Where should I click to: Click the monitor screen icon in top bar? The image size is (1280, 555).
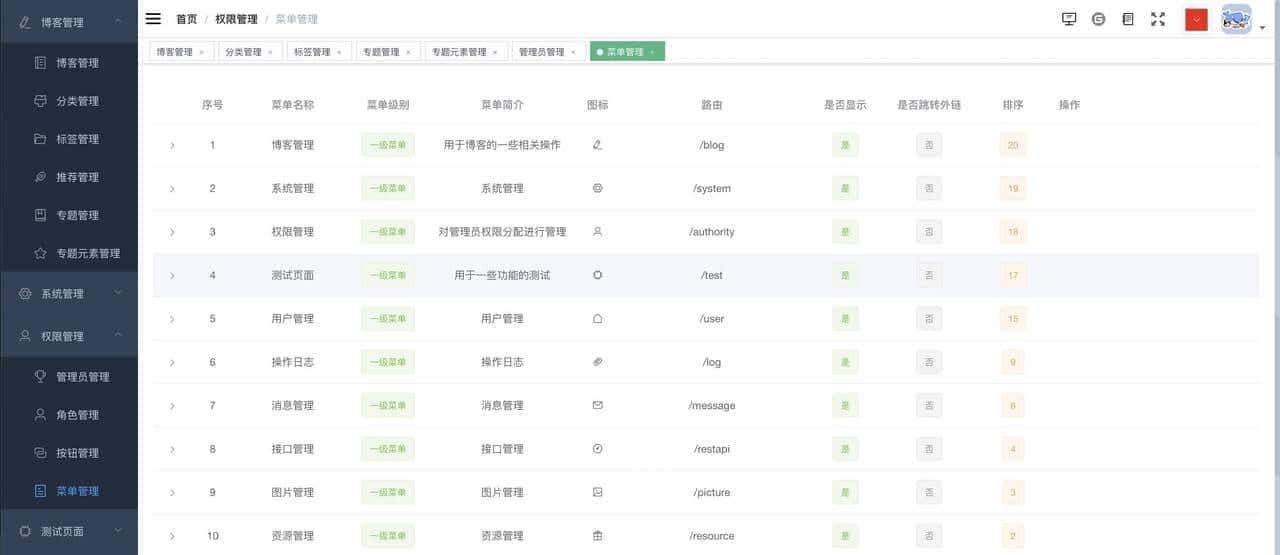coord(1069,19)
